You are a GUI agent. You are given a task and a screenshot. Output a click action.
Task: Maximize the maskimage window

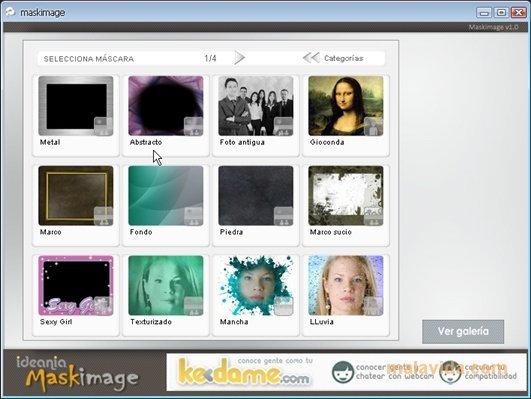(x=501, y=13)
